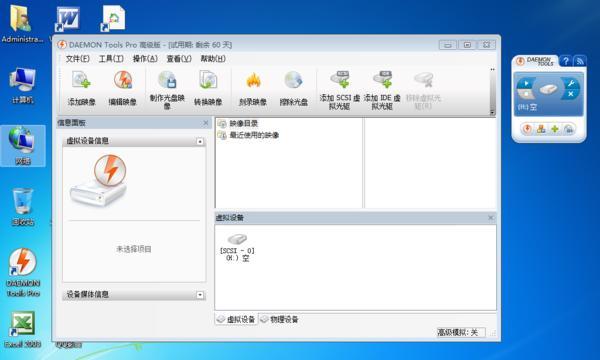Click the 未选择项目 text in info panel
Viewport: 600px width, 360px height.
134,249
